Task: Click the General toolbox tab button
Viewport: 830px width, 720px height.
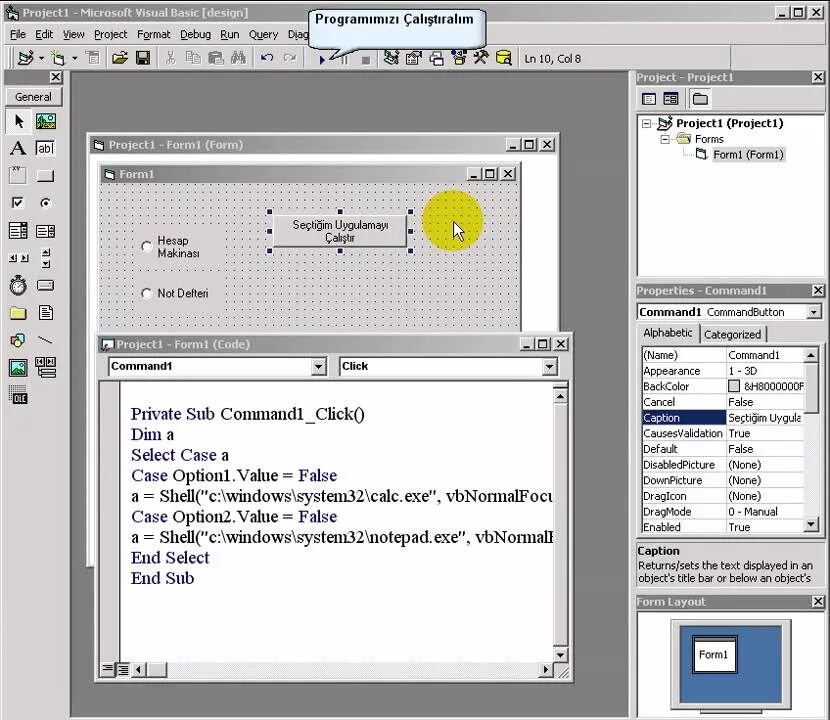Action: click(x=33, y=97)
